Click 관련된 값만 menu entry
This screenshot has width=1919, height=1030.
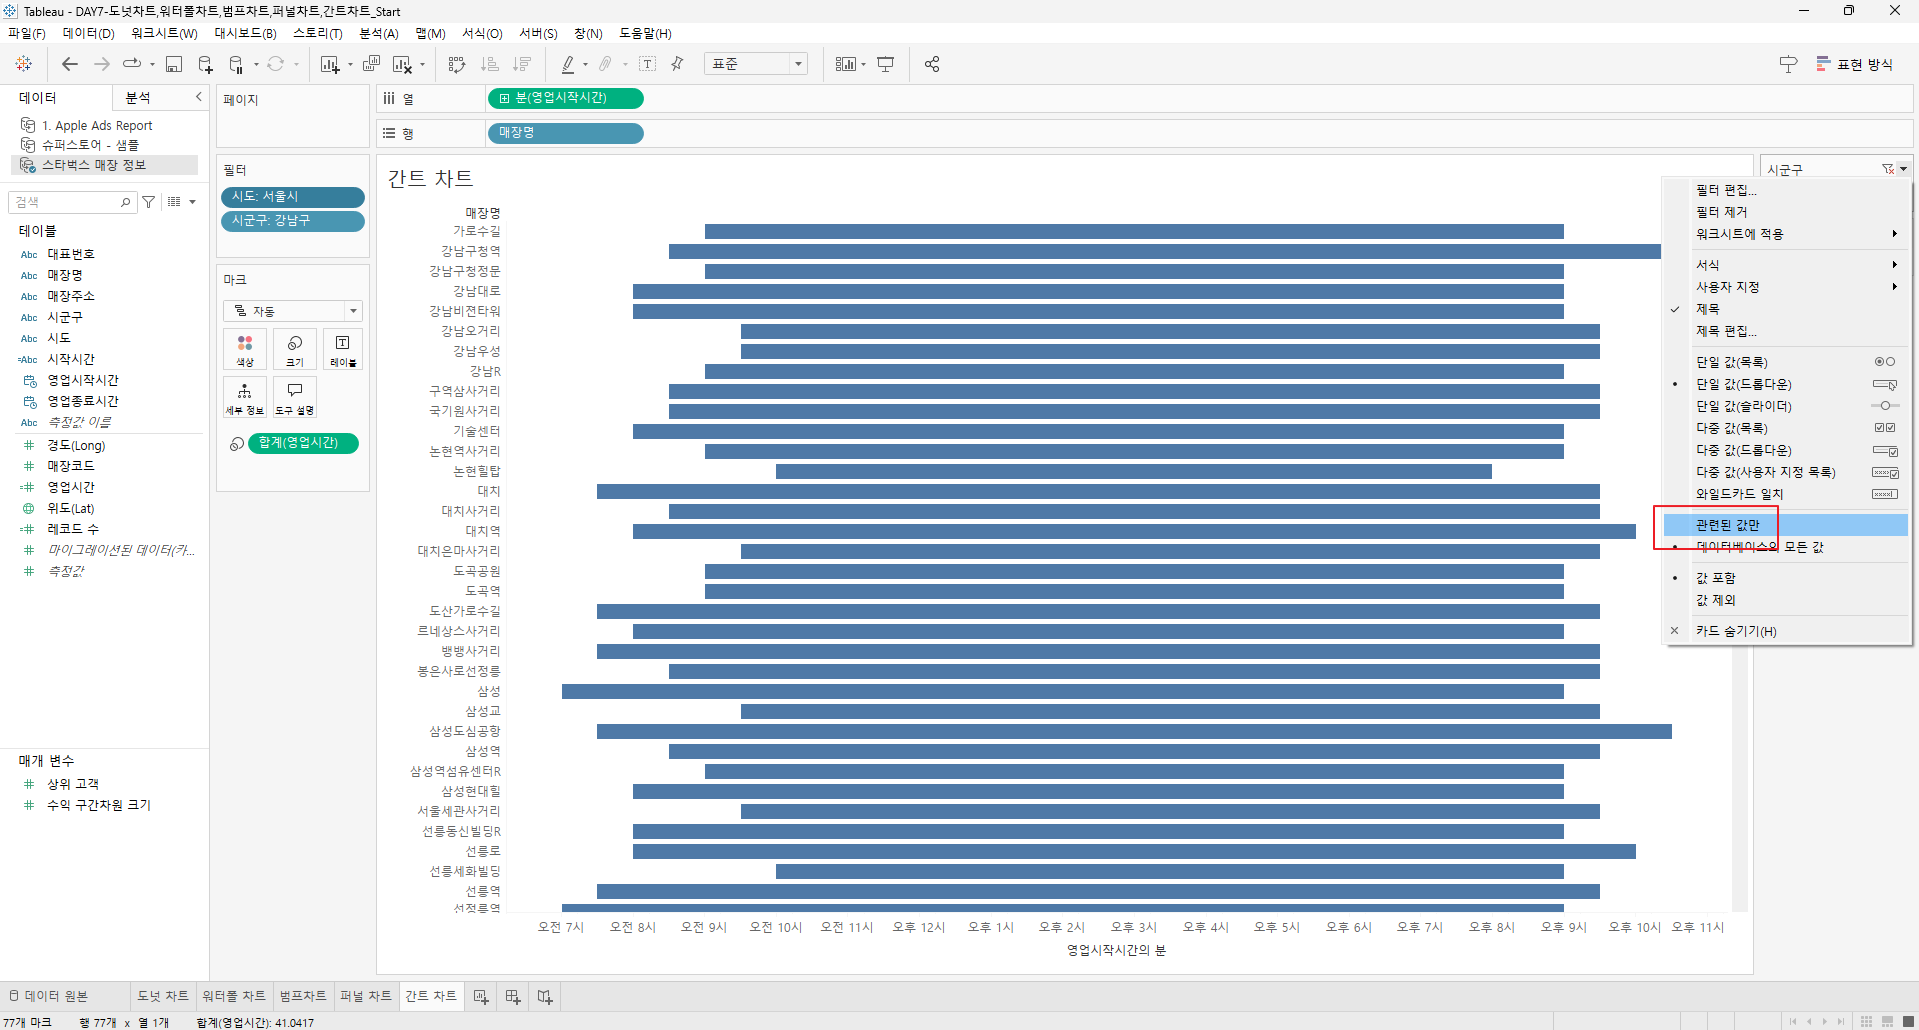point(1786,525)
